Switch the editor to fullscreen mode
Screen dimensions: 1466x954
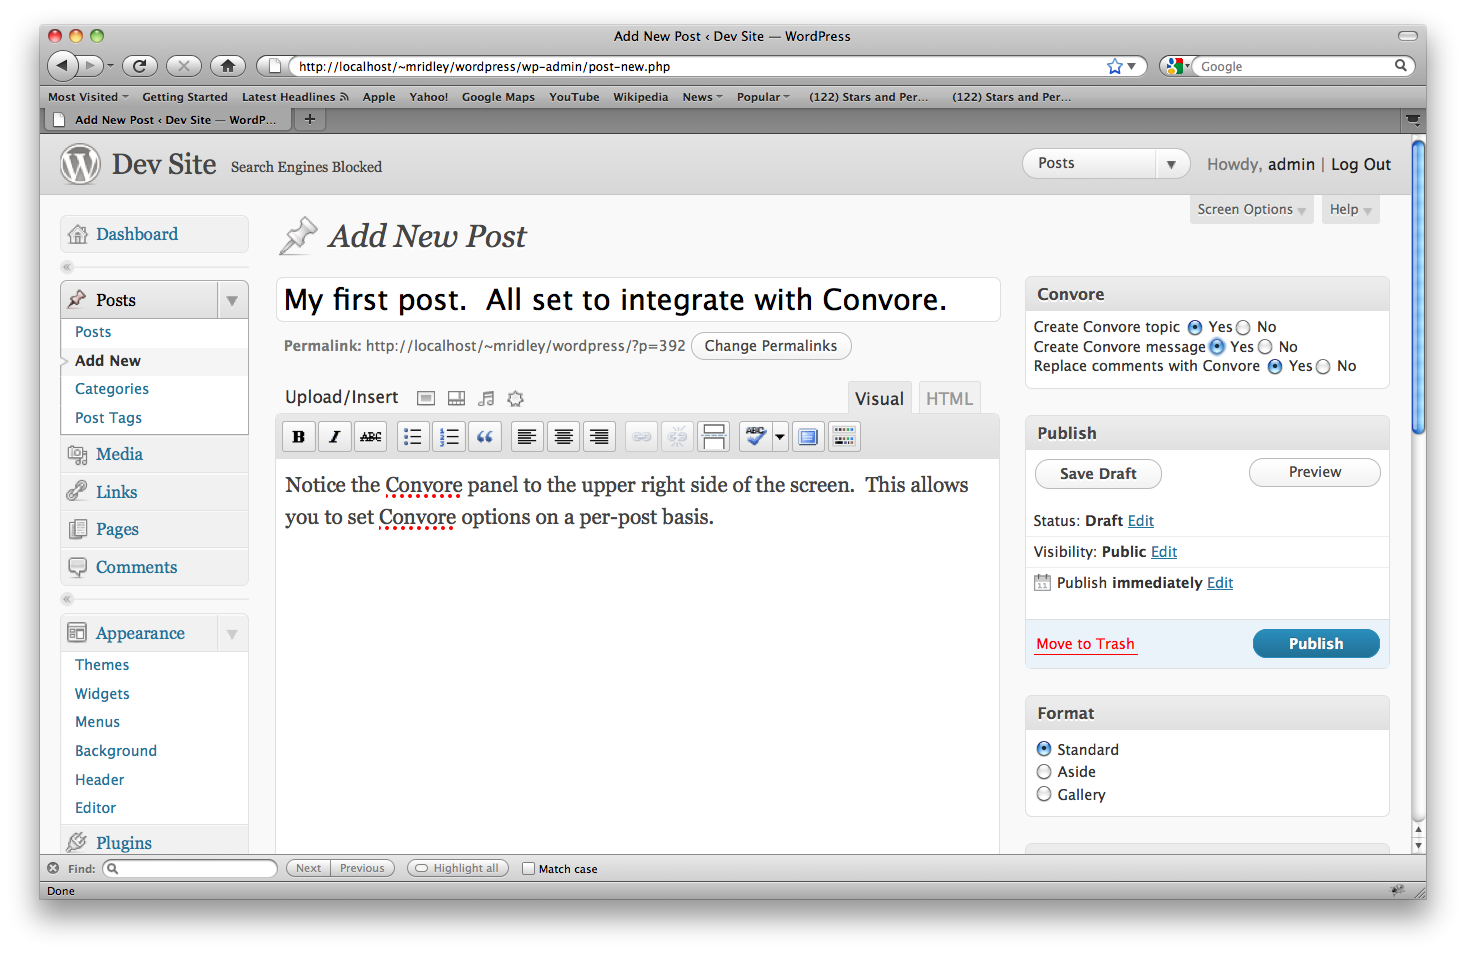point(808,437)
